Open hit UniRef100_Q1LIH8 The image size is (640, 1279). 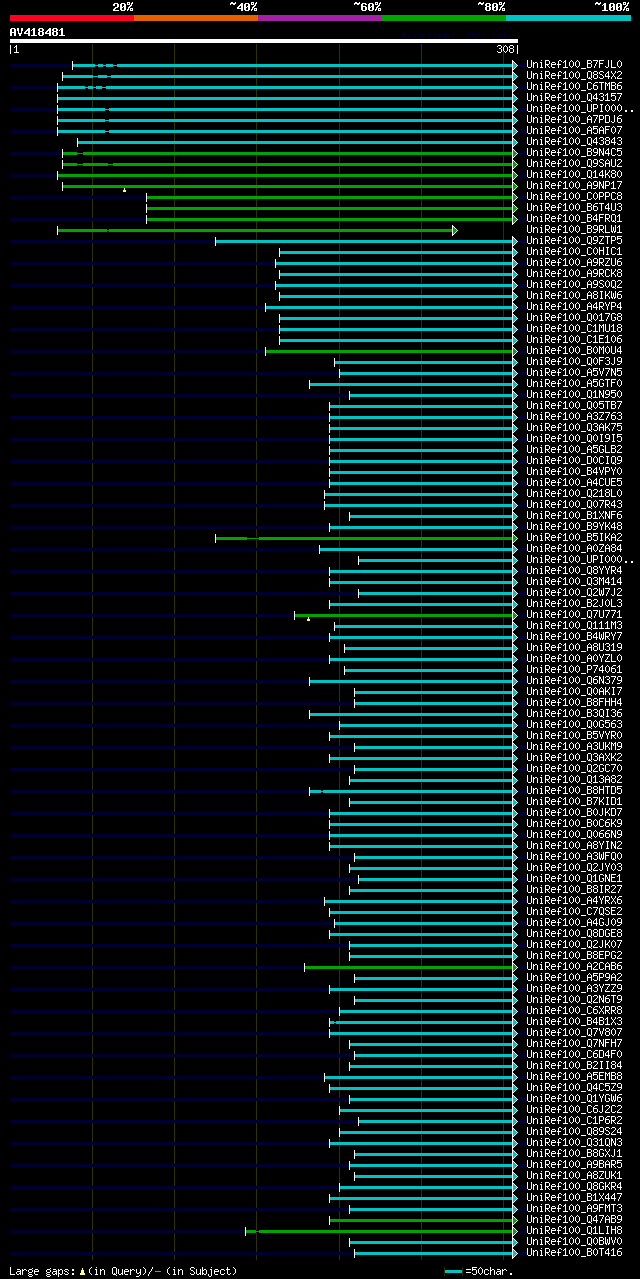point(574,1231)
